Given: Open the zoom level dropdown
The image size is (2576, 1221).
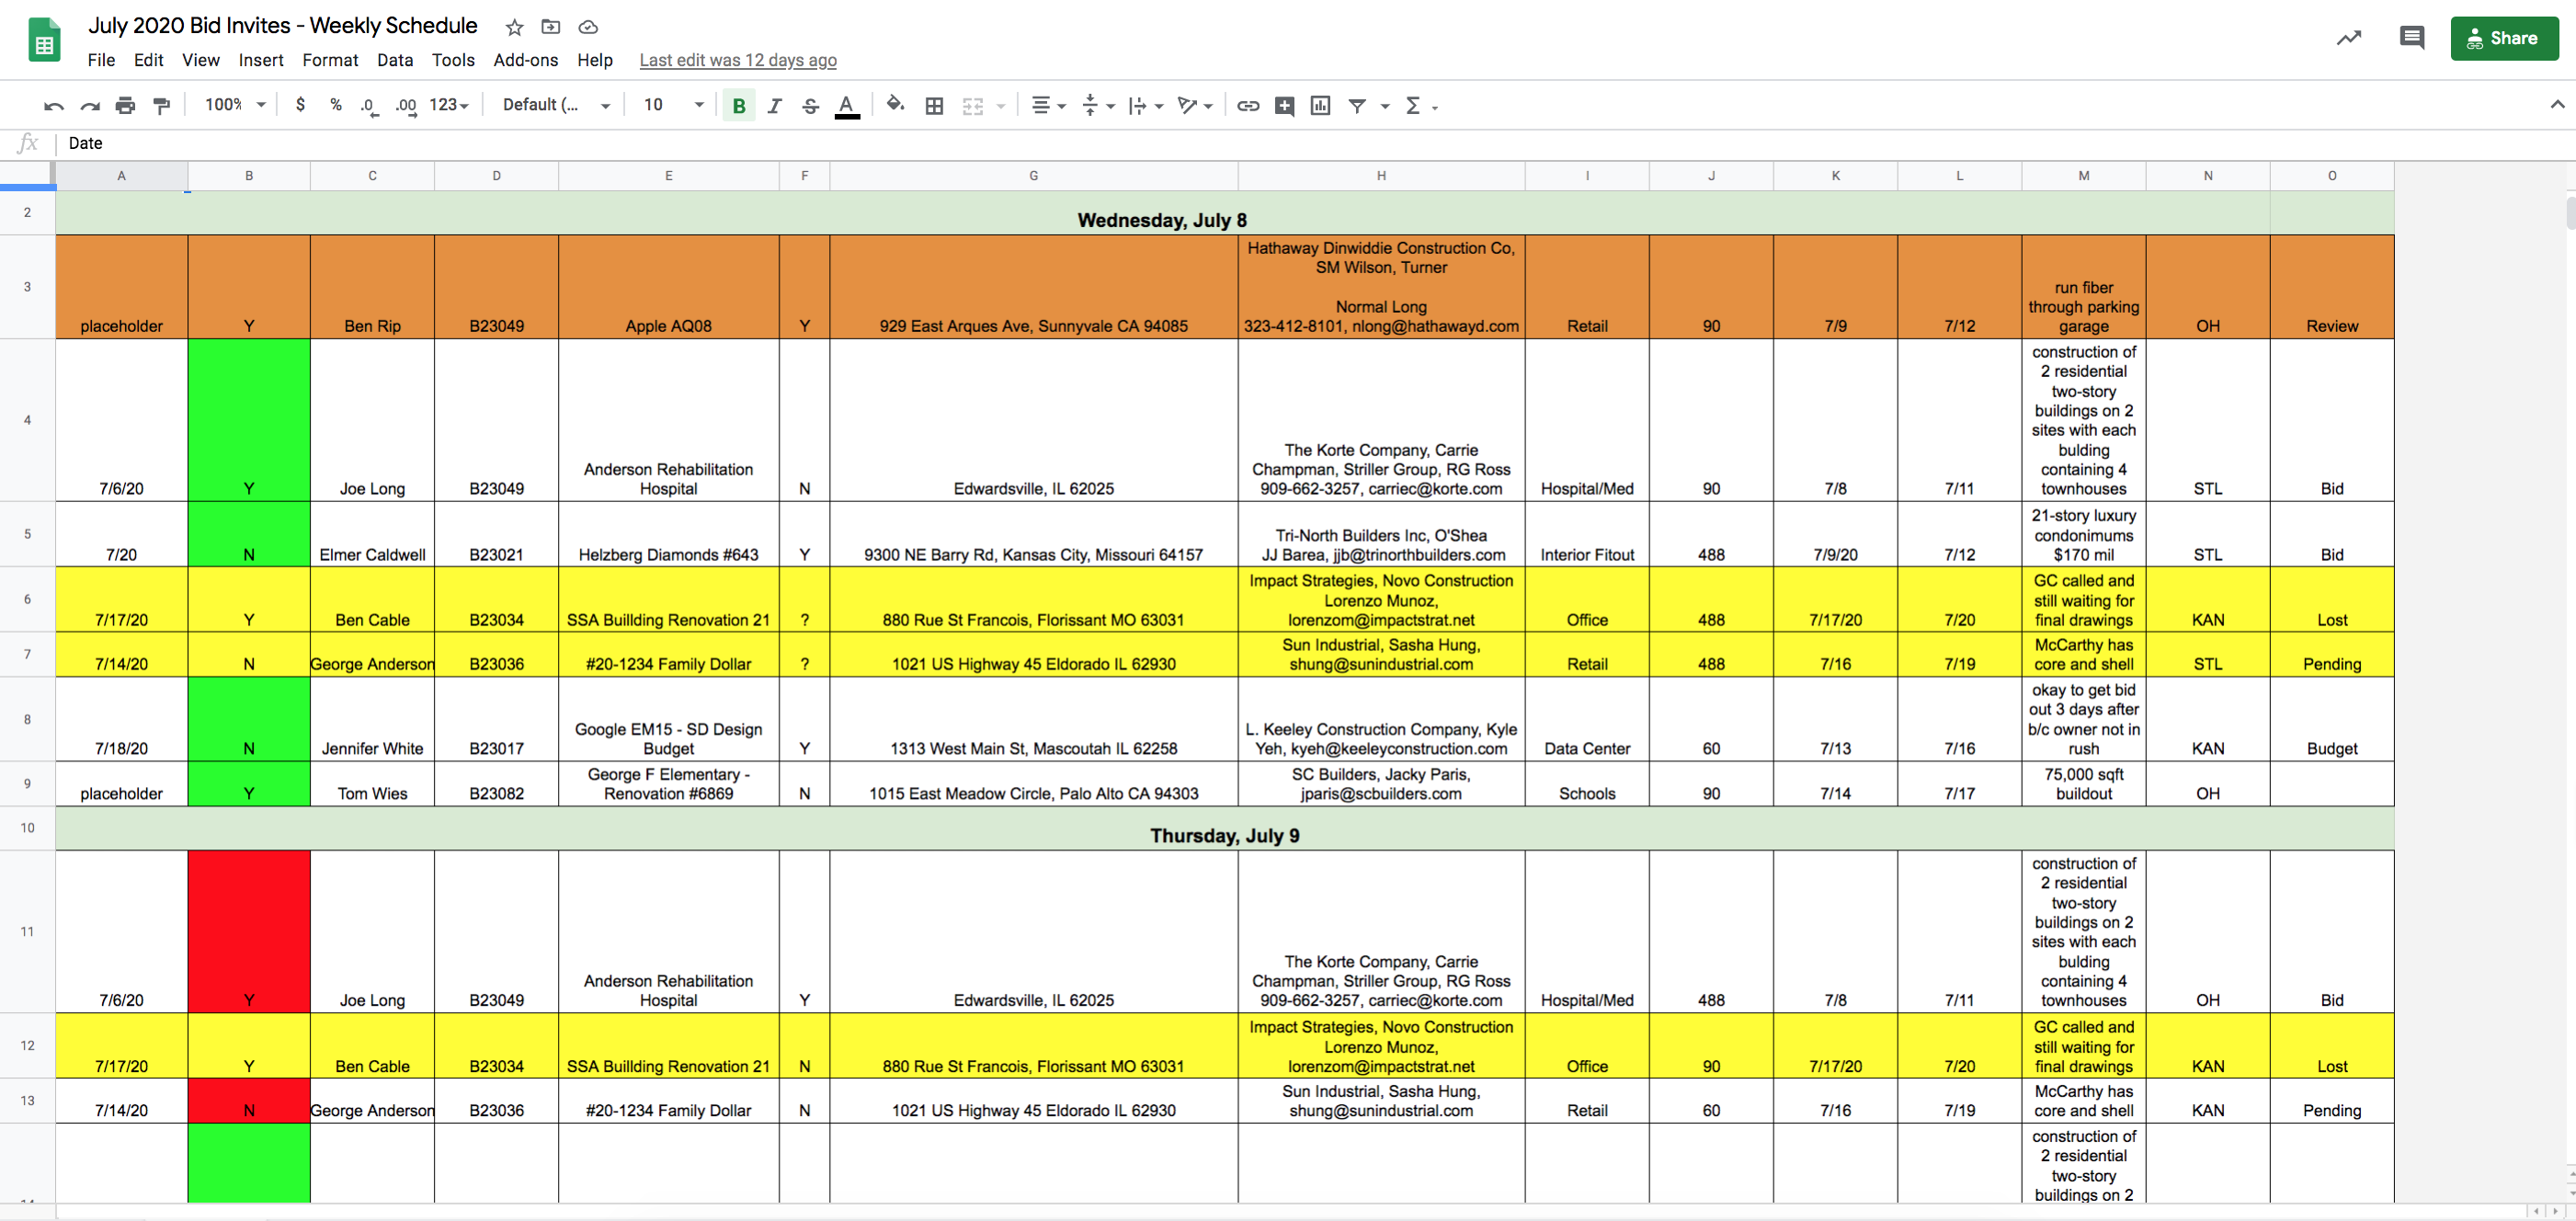Looking at the screenshot, I should (x=231, y=105).
